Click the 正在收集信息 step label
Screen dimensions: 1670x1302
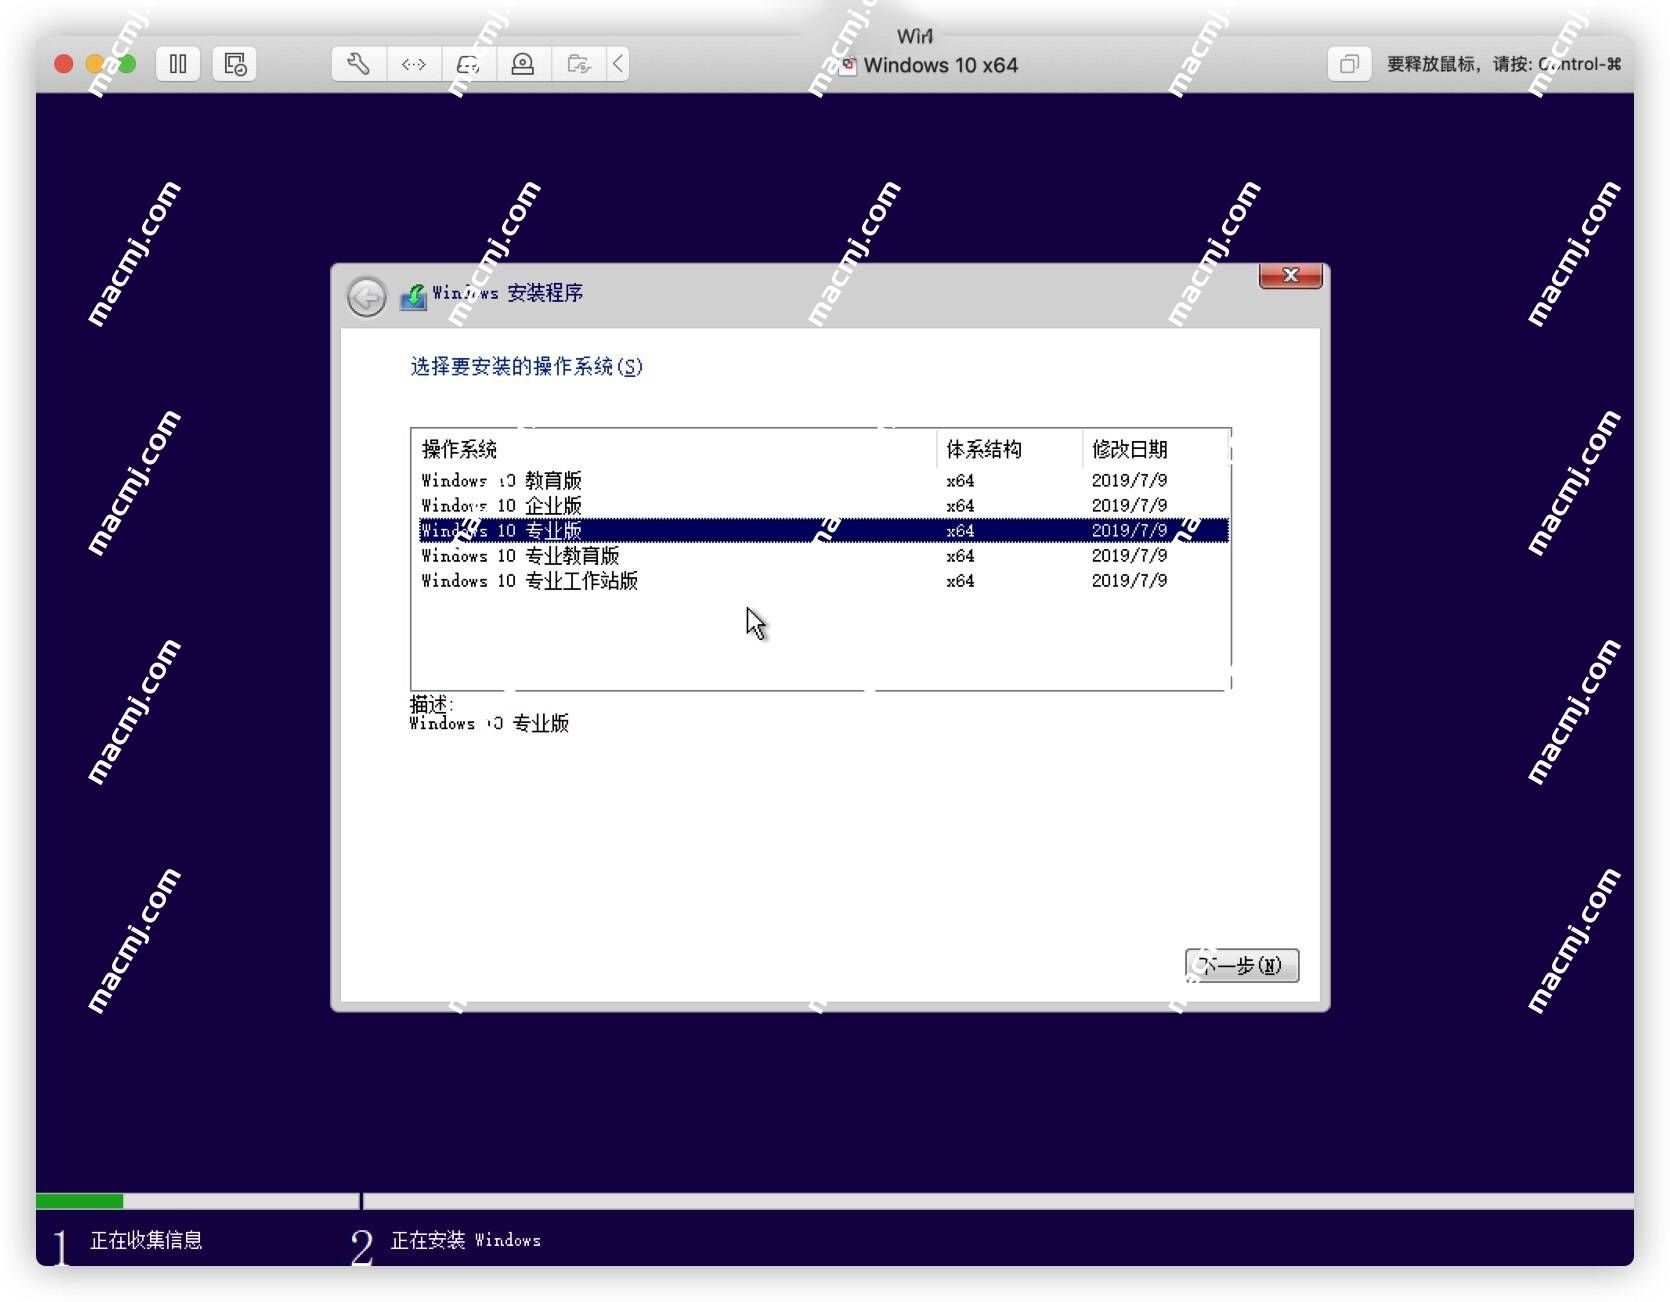146,1240
